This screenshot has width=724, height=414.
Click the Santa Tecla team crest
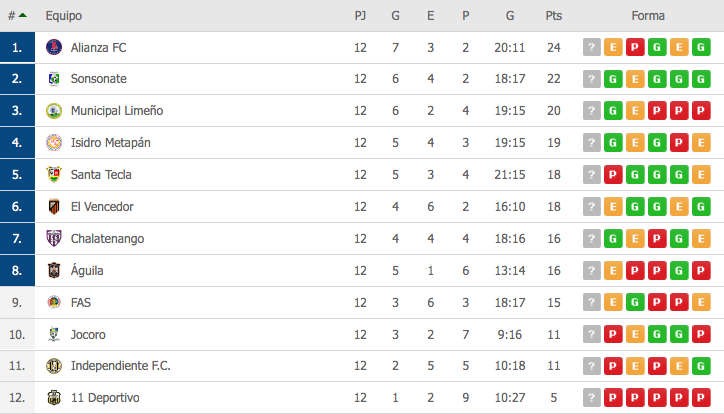pyautogui.click(x=54, y=174)
